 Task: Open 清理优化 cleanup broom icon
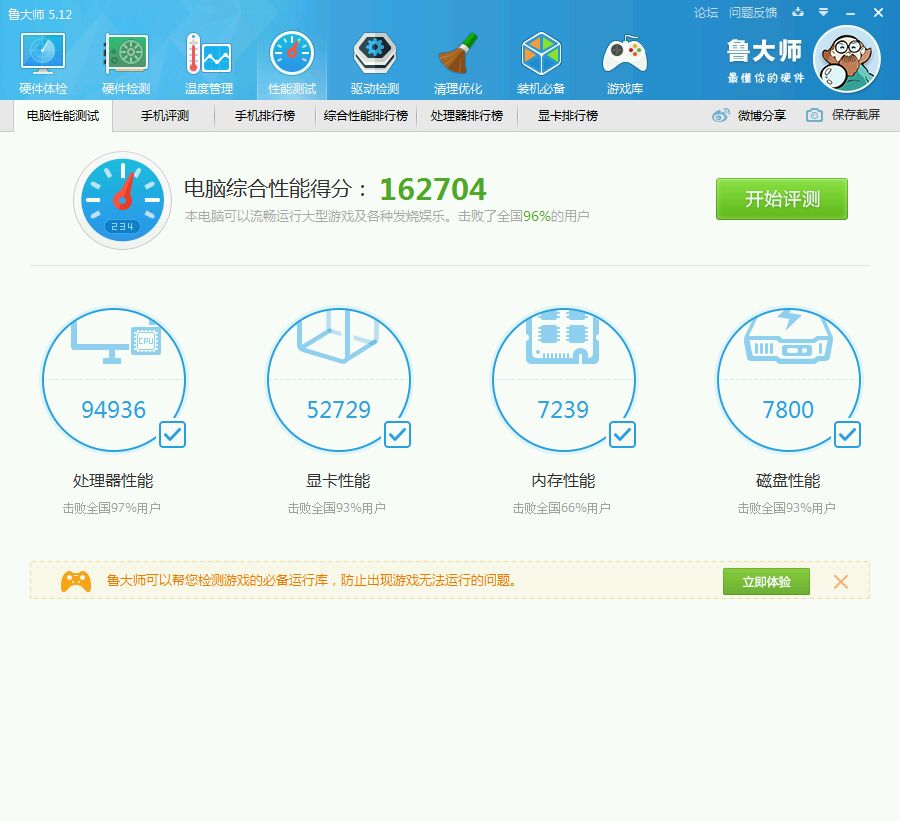pyautogui.click(x=458, y=53)
